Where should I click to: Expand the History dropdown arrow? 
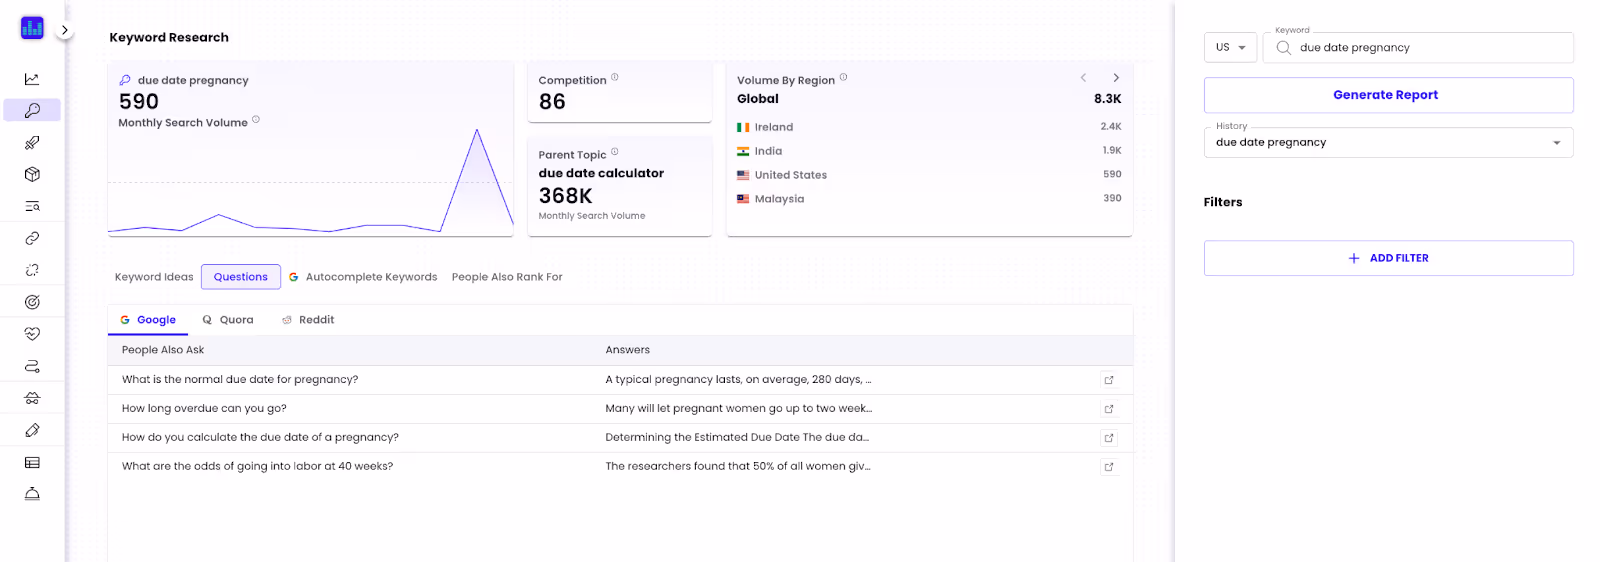tap(1556, 143)
